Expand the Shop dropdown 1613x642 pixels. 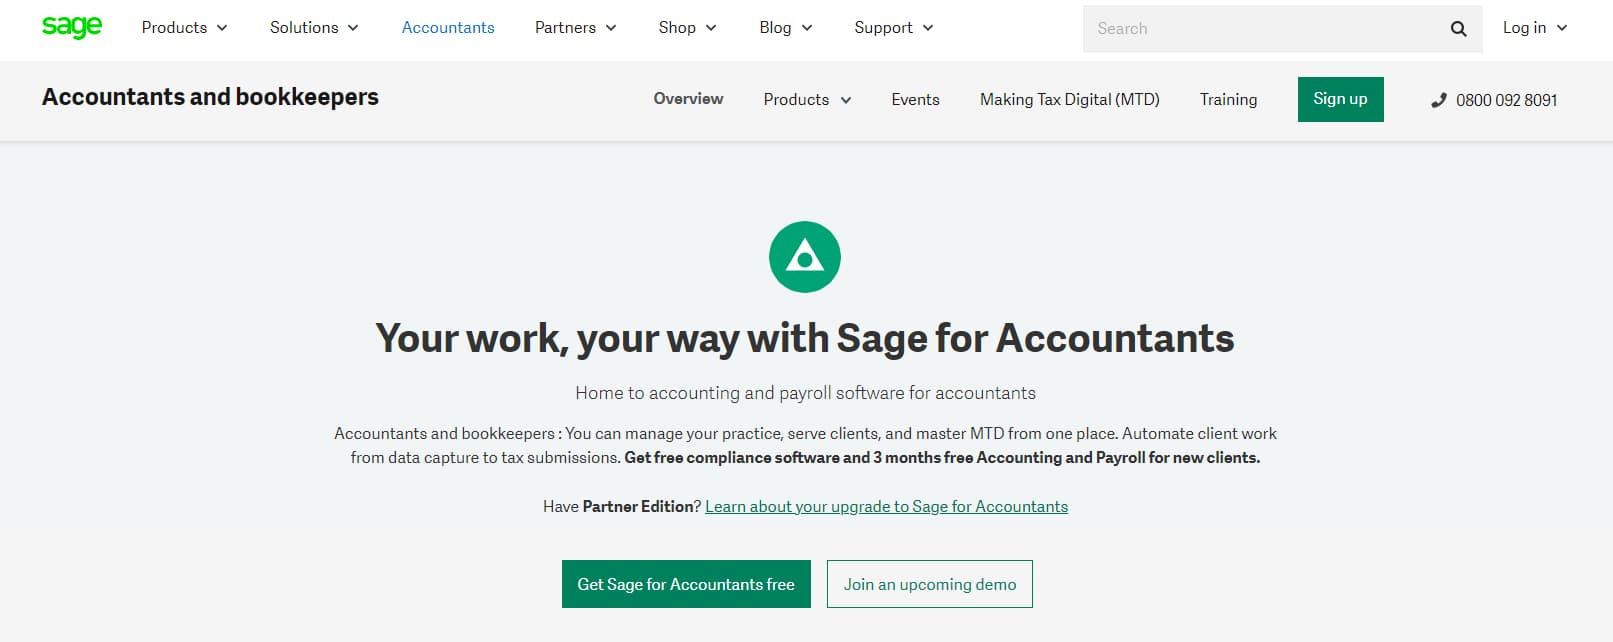(686, 28)
